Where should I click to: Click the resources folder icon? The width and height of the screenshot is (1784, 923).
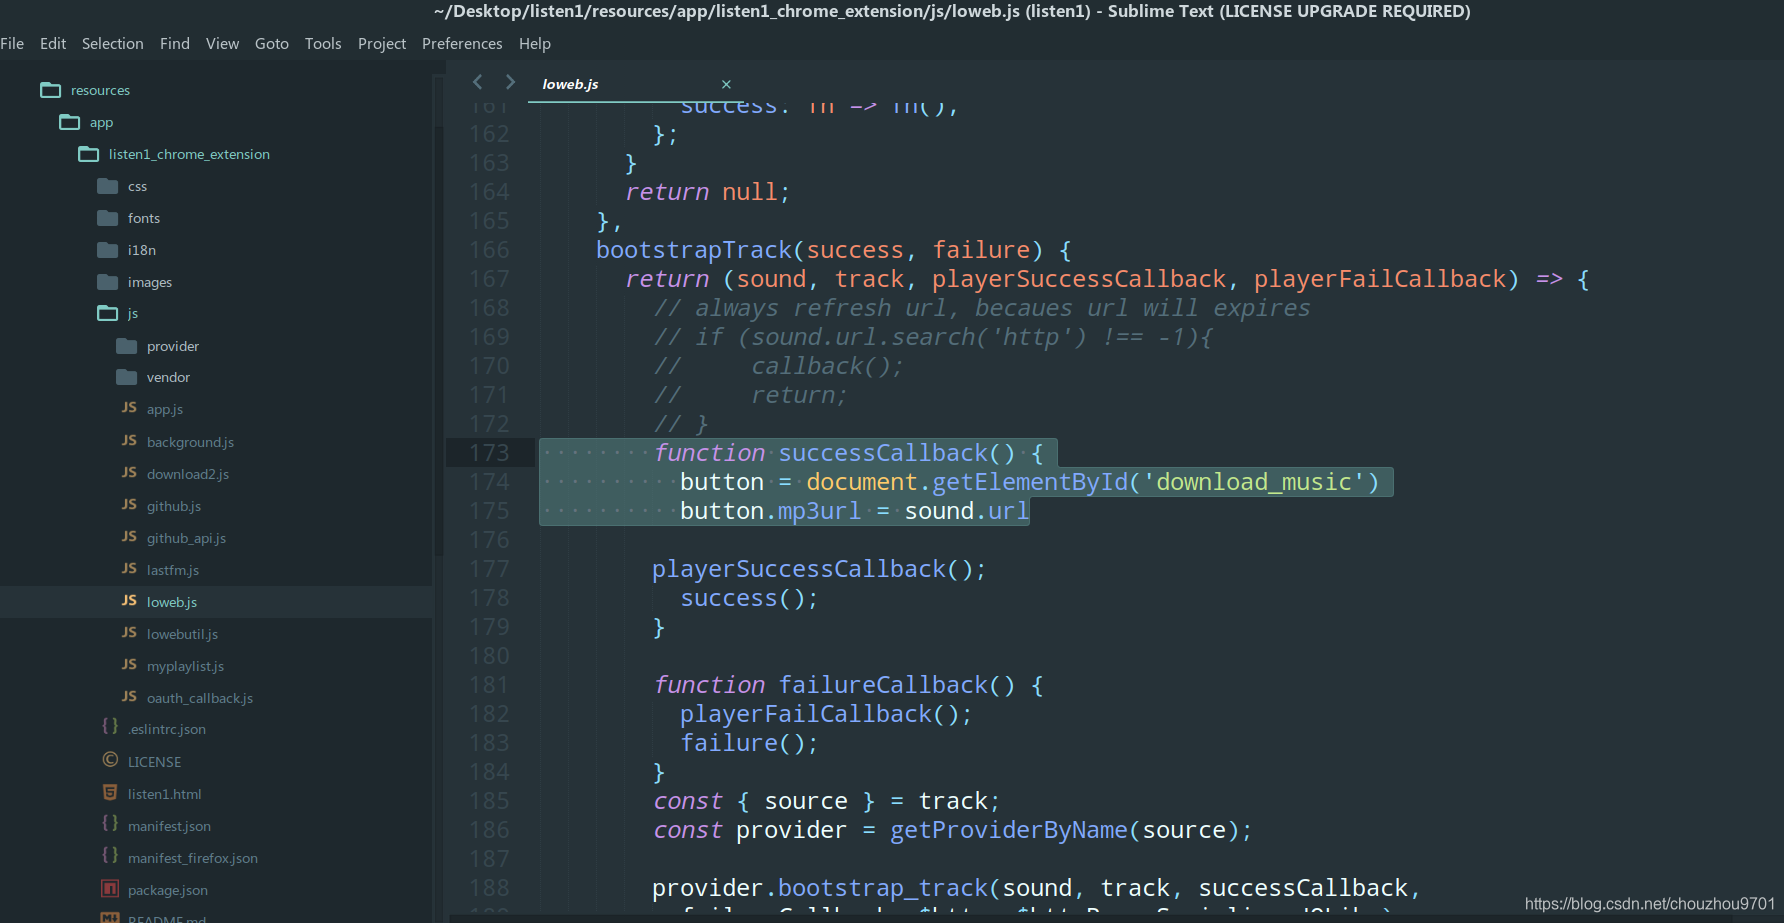click(x=50, y=90)
